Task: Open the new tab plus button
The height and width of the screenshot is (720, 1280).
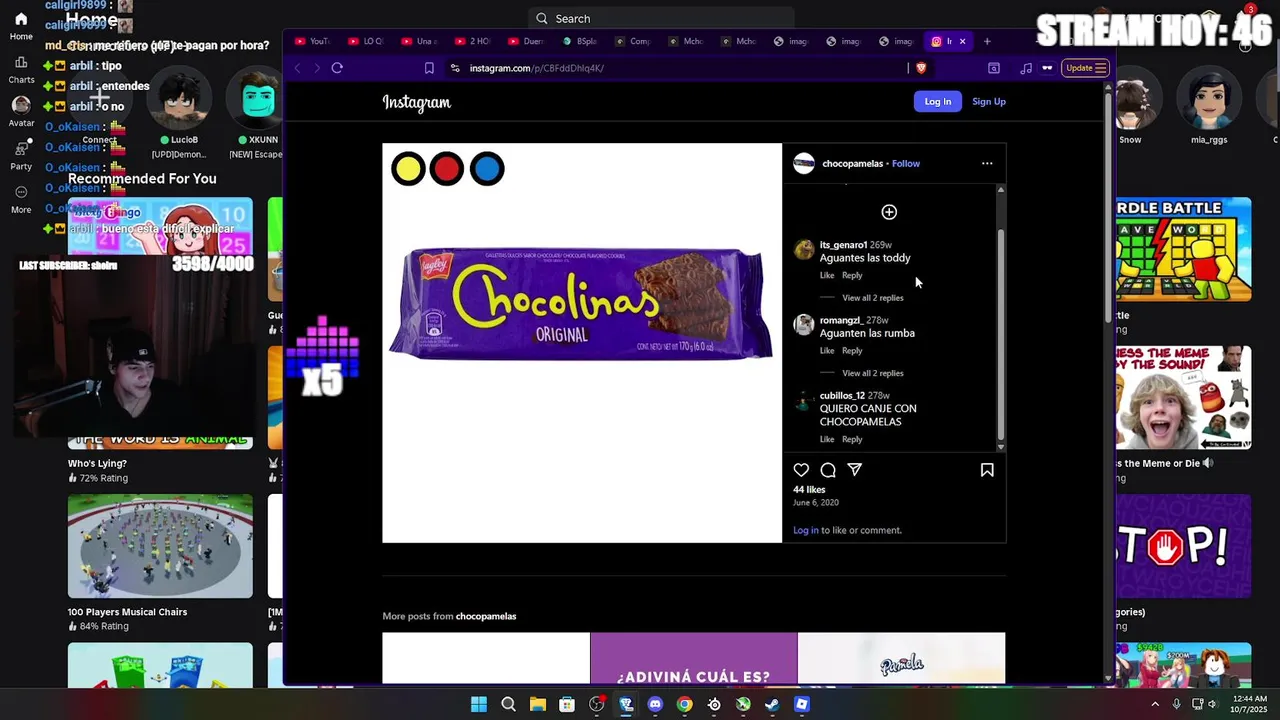Action: click(987, 41)
